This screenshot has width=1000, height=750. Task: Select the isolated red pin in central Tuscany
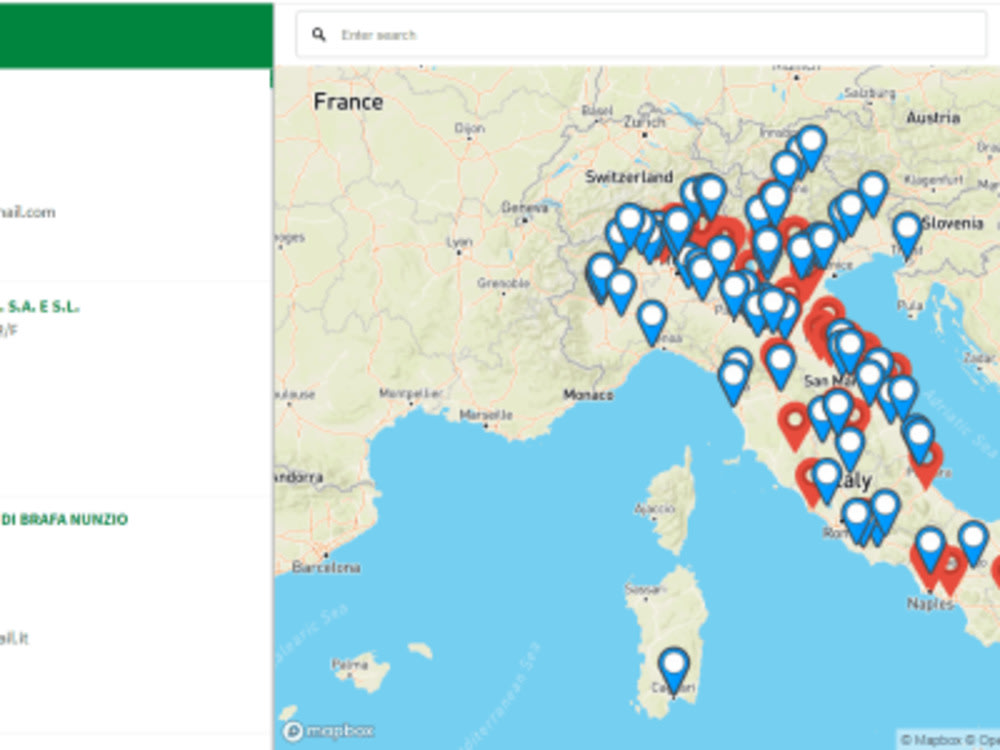tap(794, 427)
